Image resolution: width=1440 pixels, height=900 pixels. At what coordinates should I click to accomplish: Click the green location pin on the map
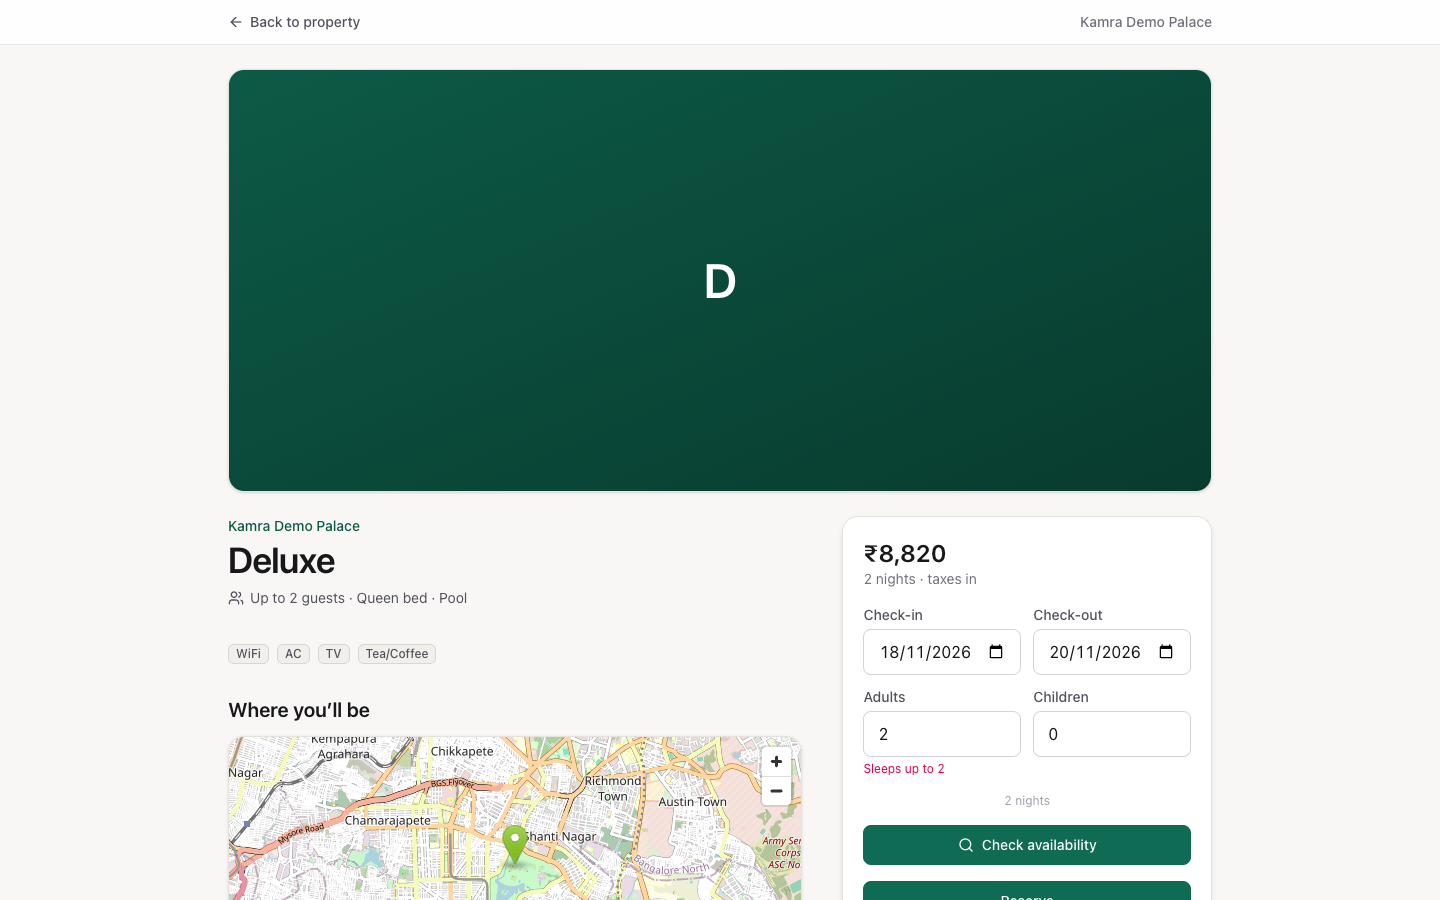[515, 845]
